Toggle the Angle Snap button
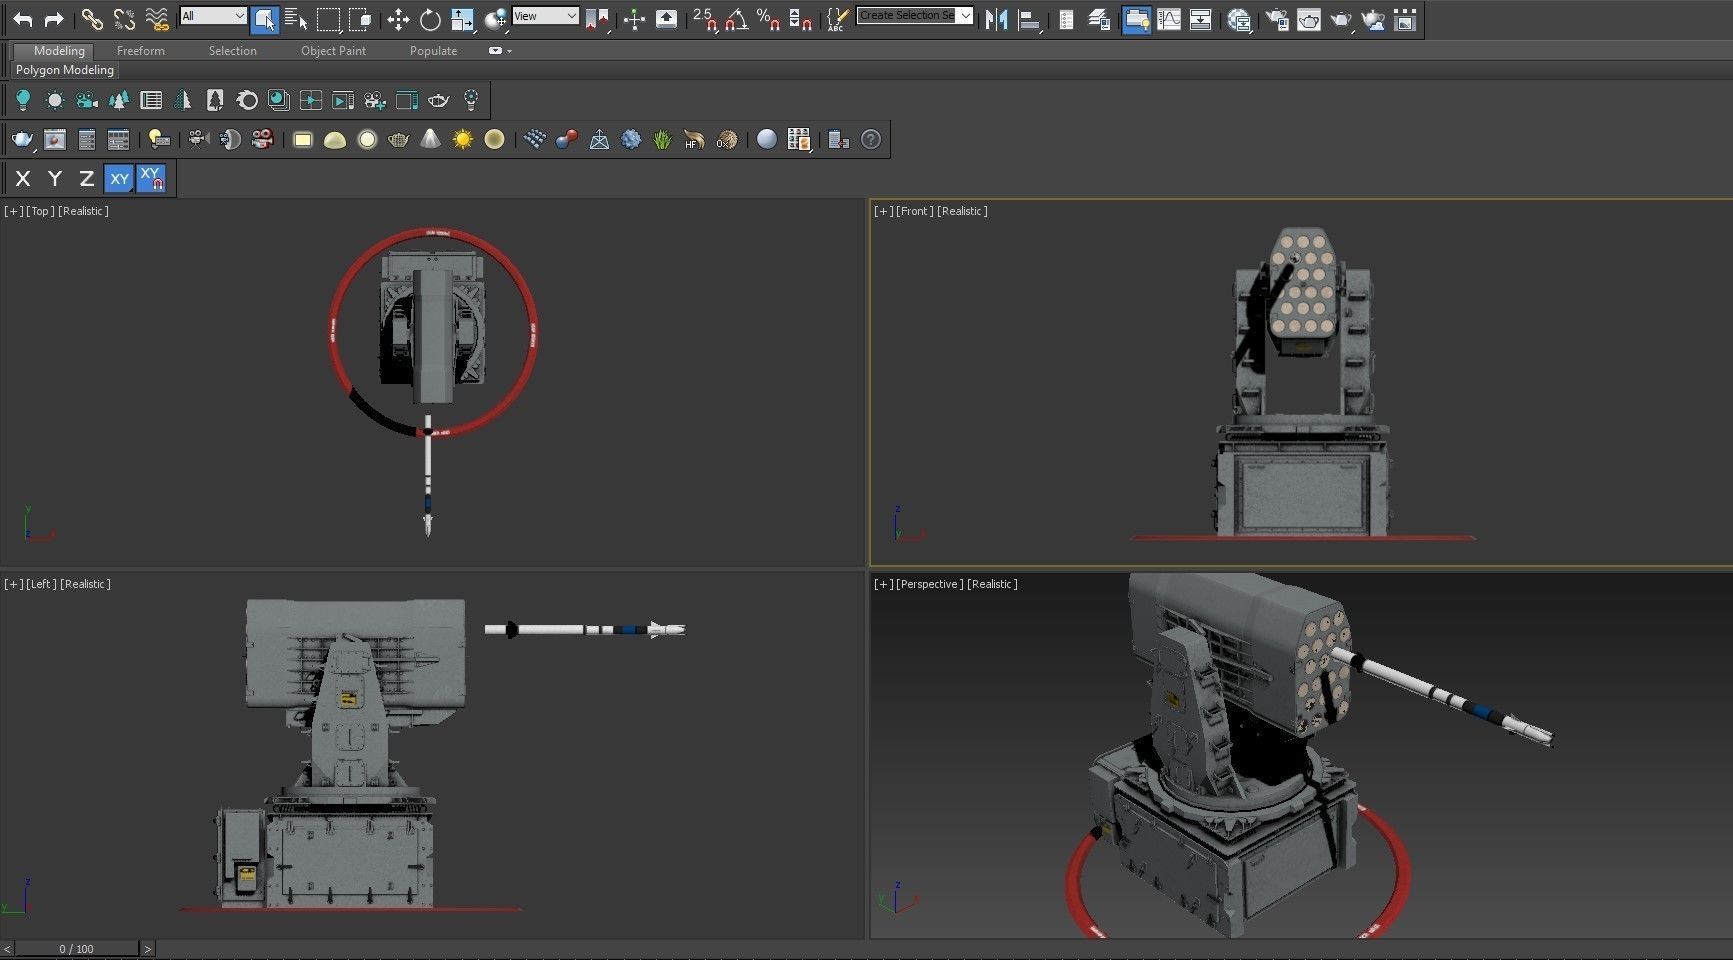The width and height of the screenshot is (1733, 960). point(737,19)
